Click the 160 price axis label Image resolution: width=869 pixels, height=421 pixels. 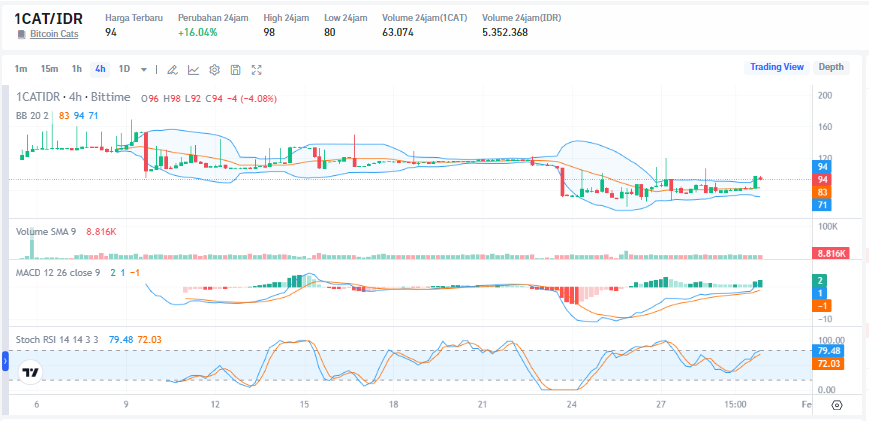point(825,127)
